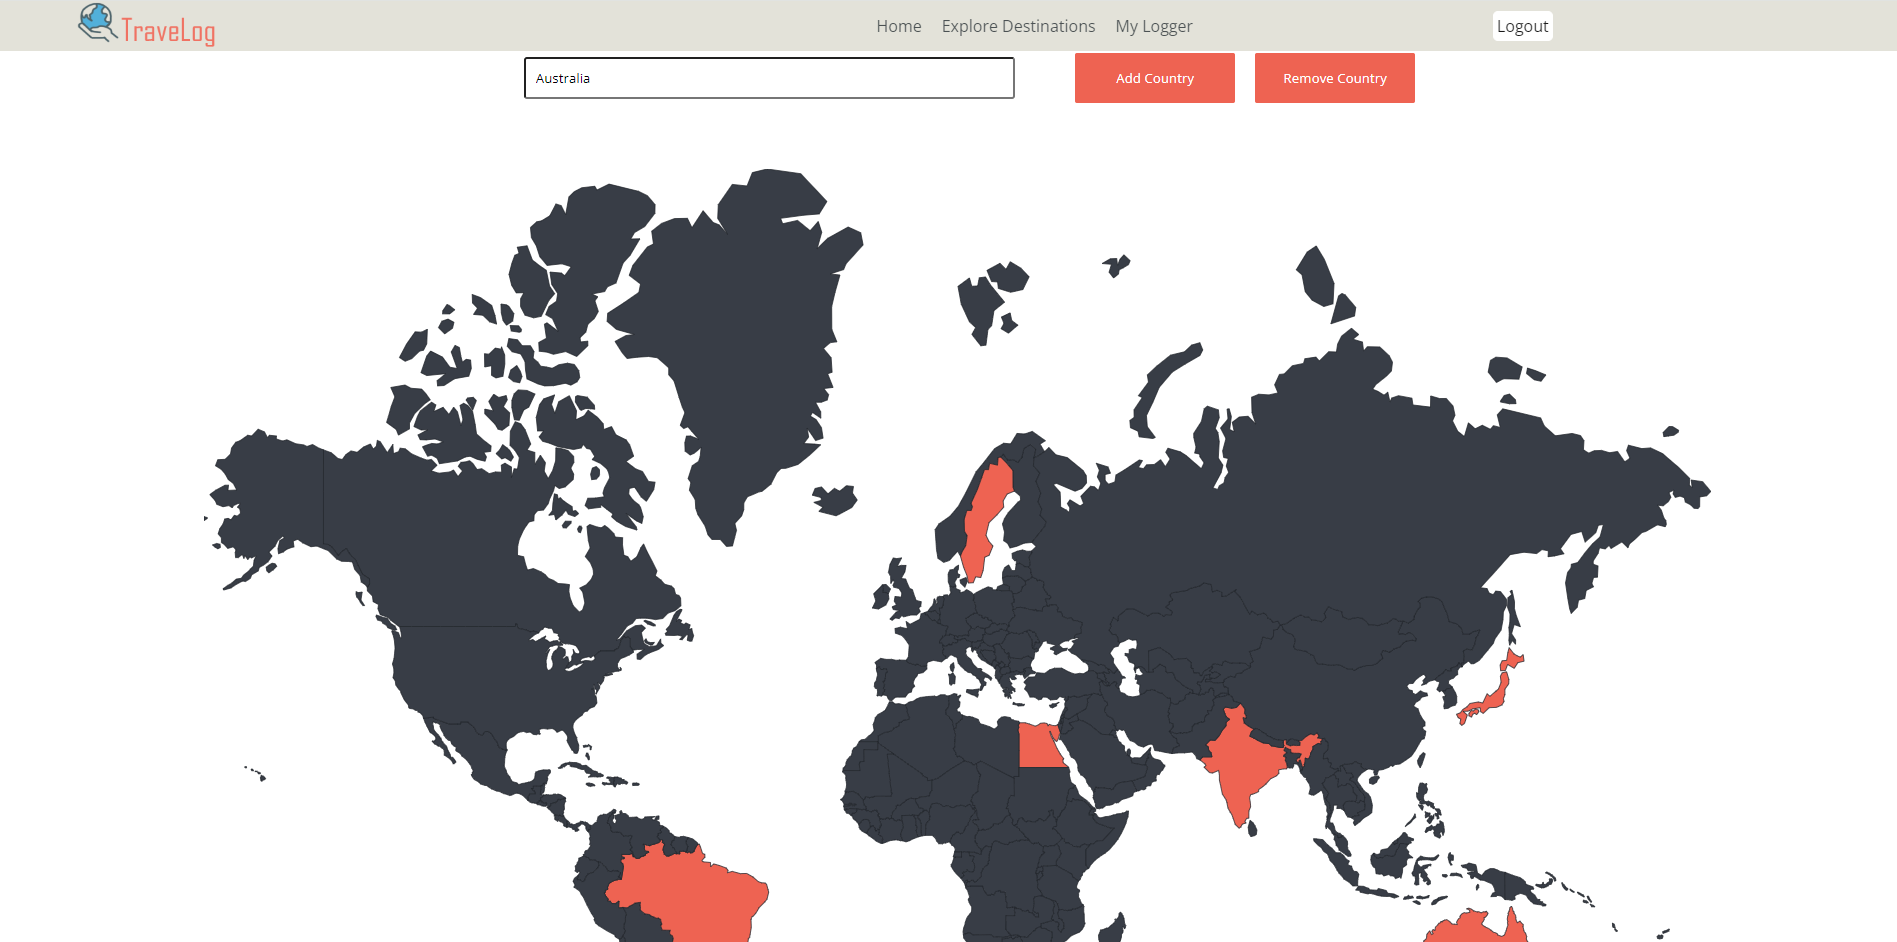
Task: Click the Logout button
Action: point(1522,26)
